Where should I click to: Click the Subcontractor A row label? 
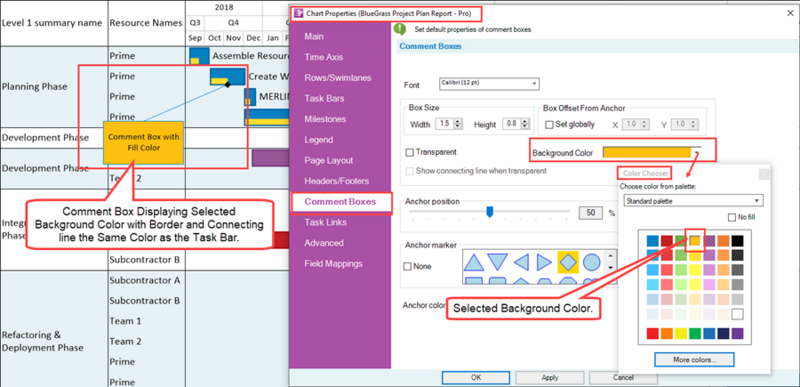click(x=144, y=280)
